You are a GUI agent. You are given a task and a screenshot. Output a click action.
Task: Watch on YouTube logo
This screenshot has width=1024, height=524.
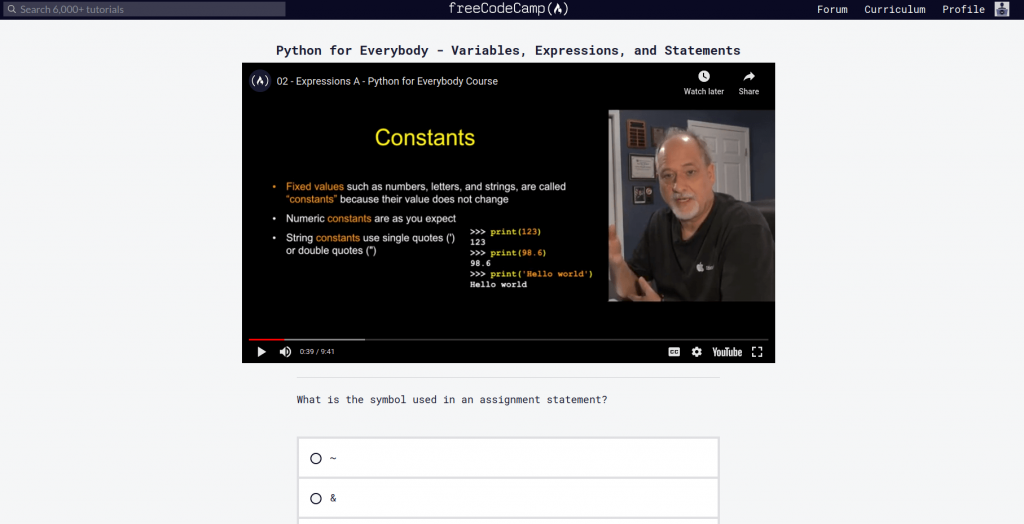[x=727, y=352]
